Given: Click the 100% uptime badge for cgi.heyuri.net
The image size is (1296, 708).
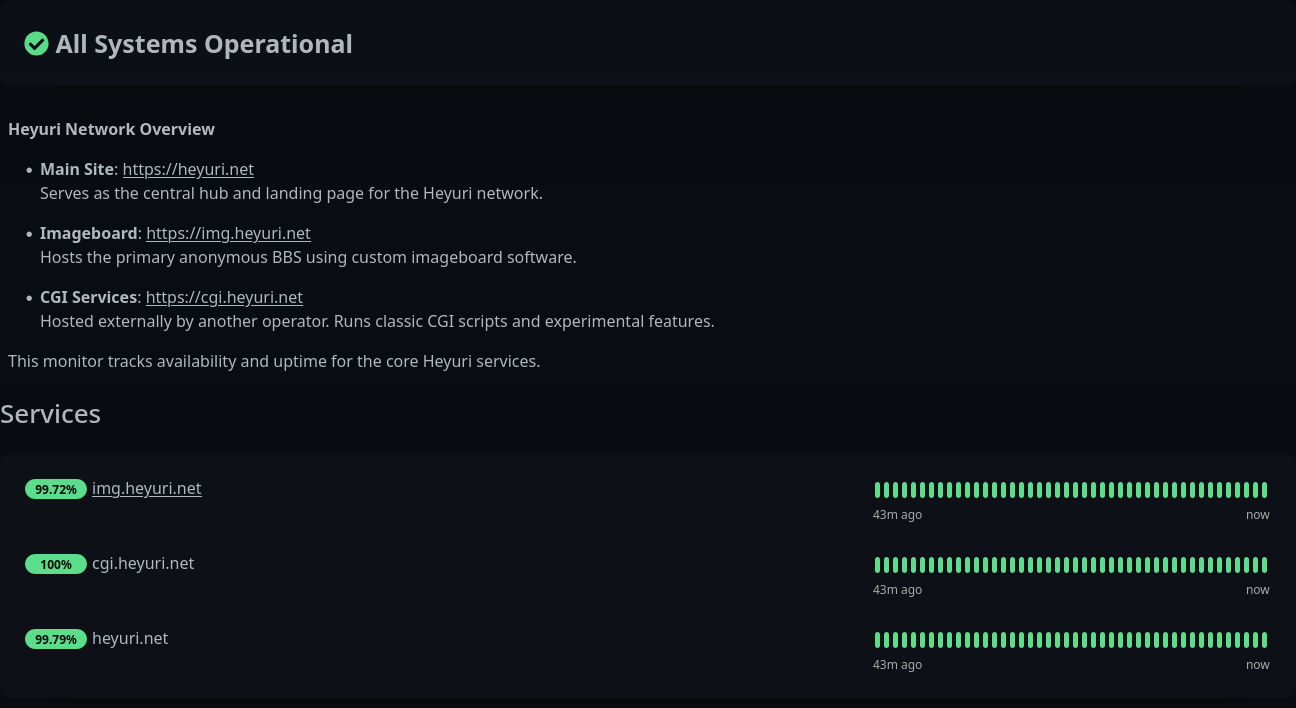Looking at the screenshot, I should coord(56,564).
